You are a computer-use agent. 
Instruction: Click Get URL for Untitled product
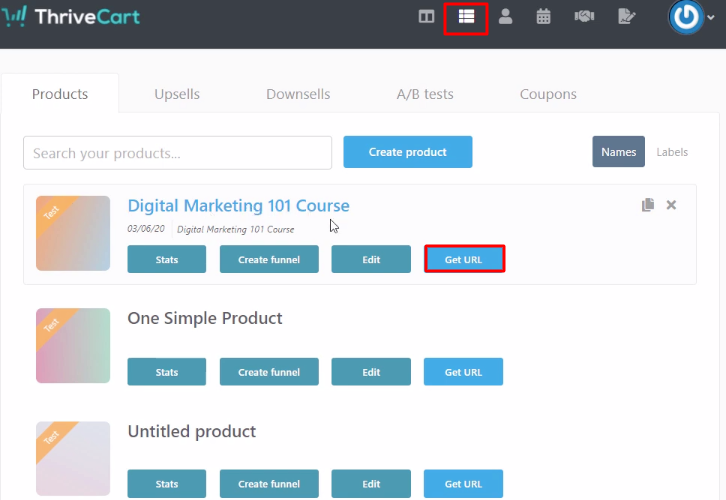point(463,484)
